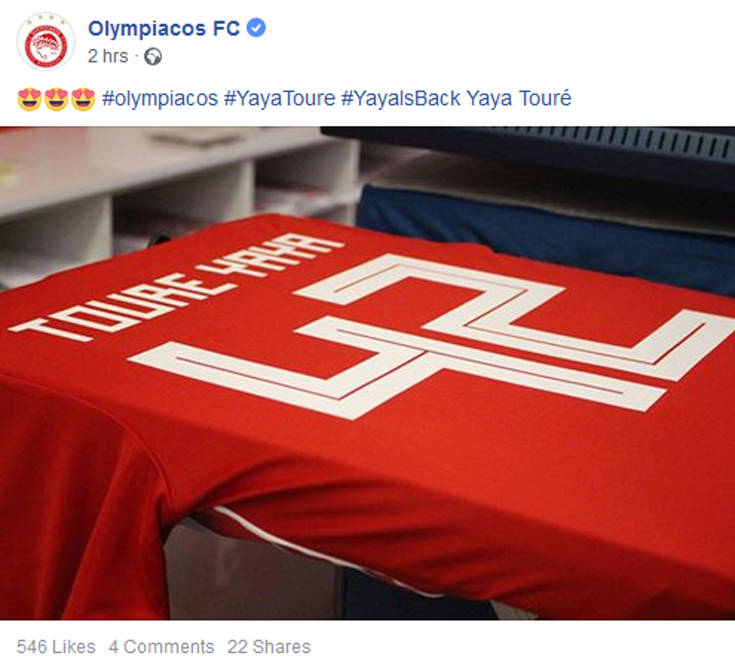
Task: Open the #olympiacos hashtag
Action: 160,99
